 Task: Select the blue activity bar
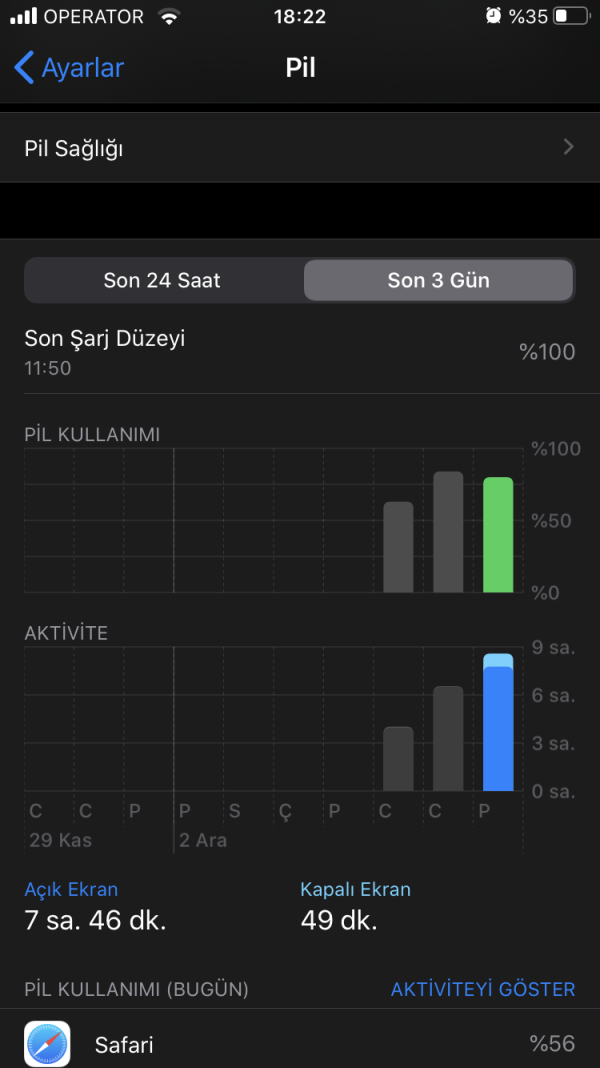click(x=498, y=725)
